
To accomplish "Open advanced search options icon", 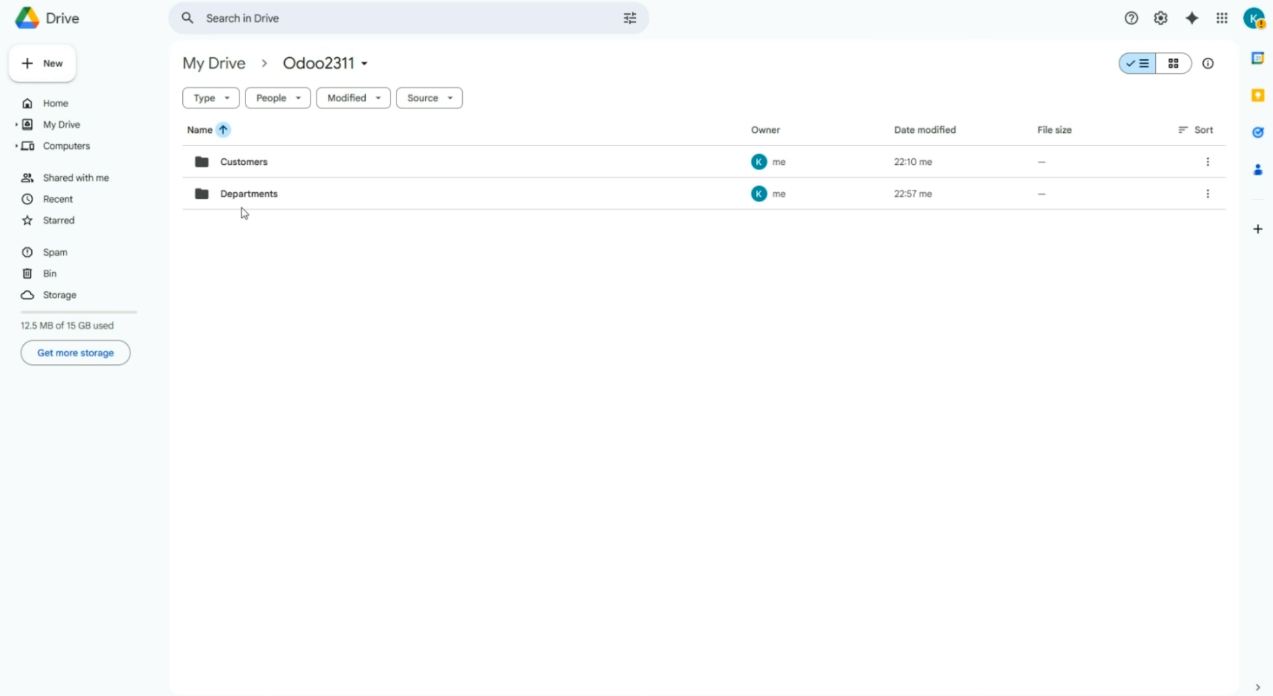I will point(630,18).
